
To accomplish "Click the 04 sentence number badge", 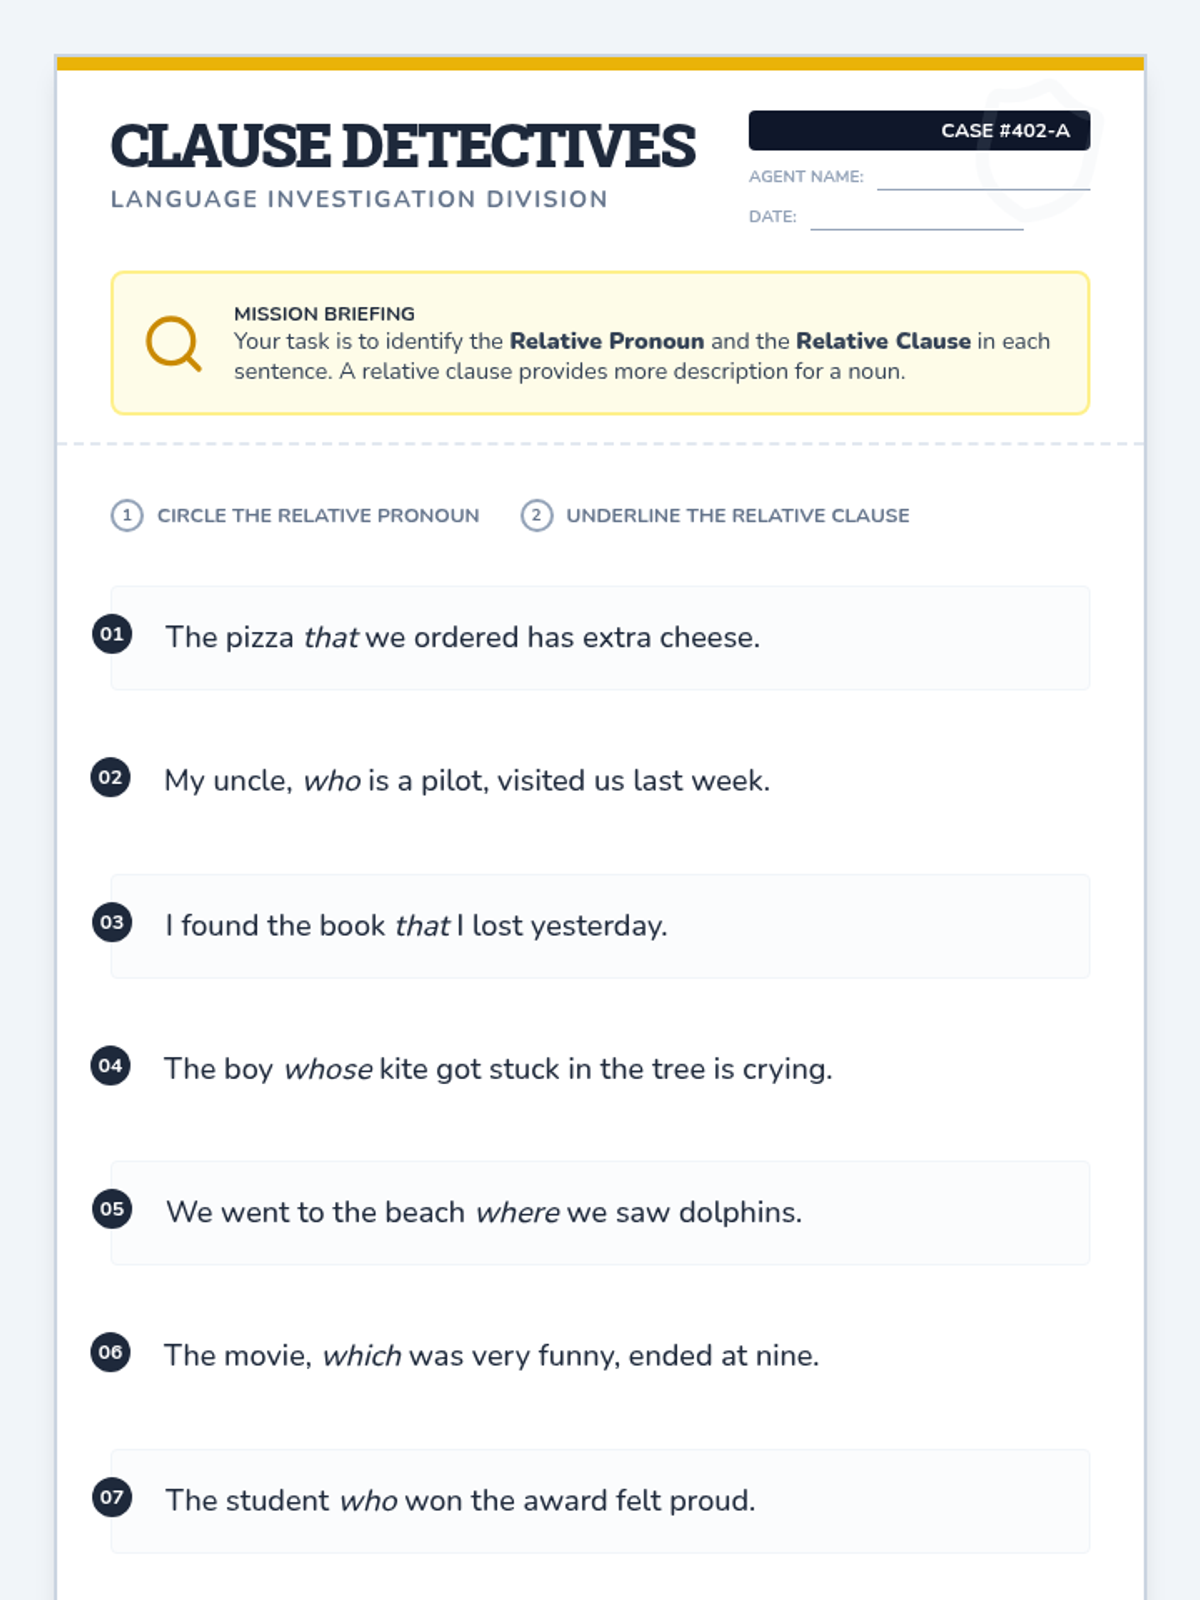I will pos(111,1066).
